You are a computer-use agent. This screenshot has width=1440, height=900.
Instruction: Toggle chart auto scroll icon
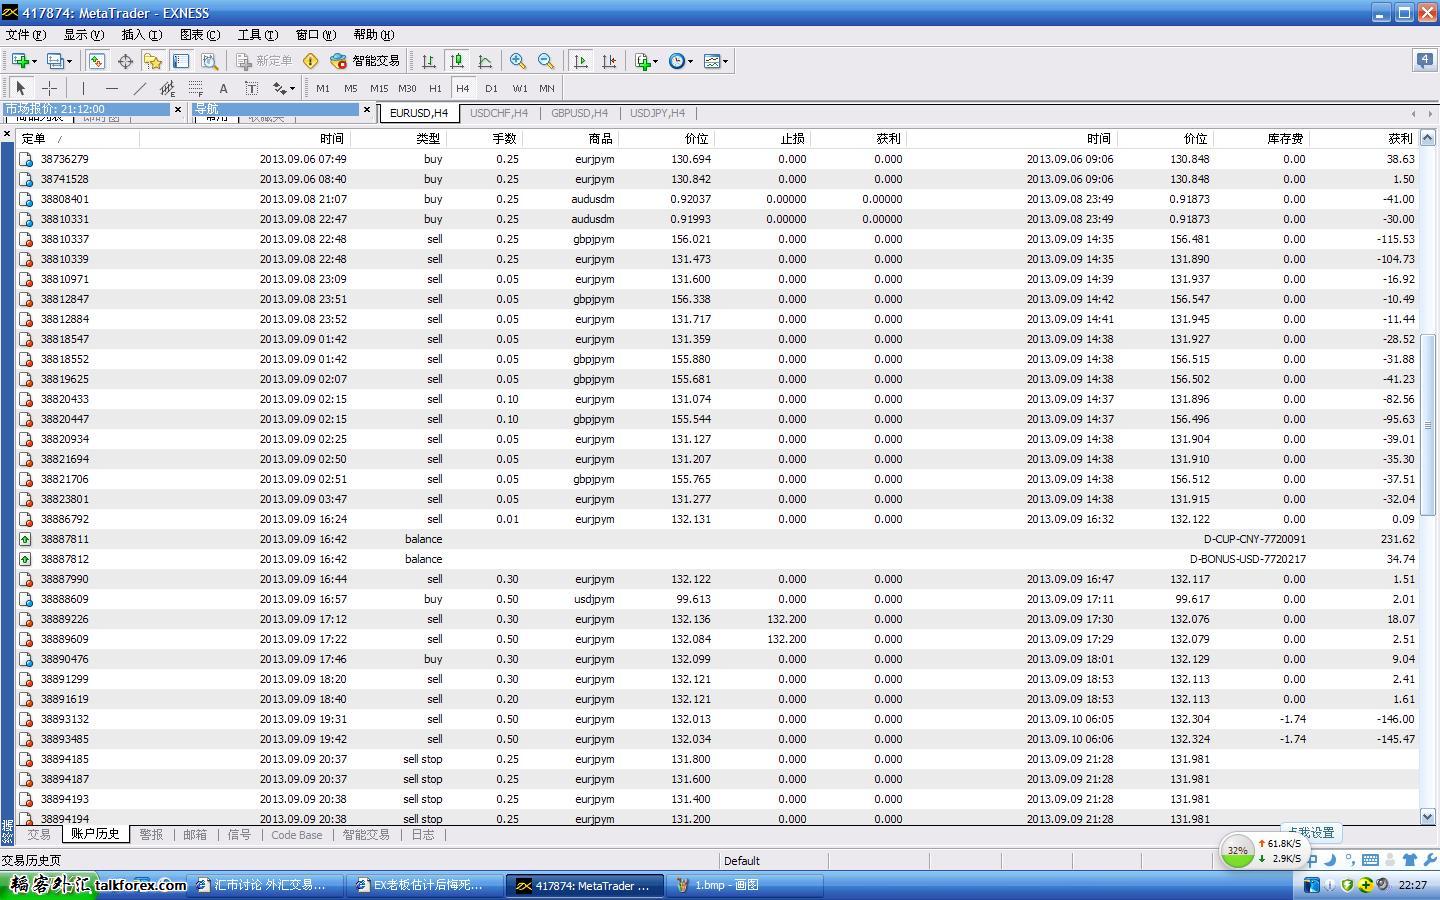click(x=580, y=61)
